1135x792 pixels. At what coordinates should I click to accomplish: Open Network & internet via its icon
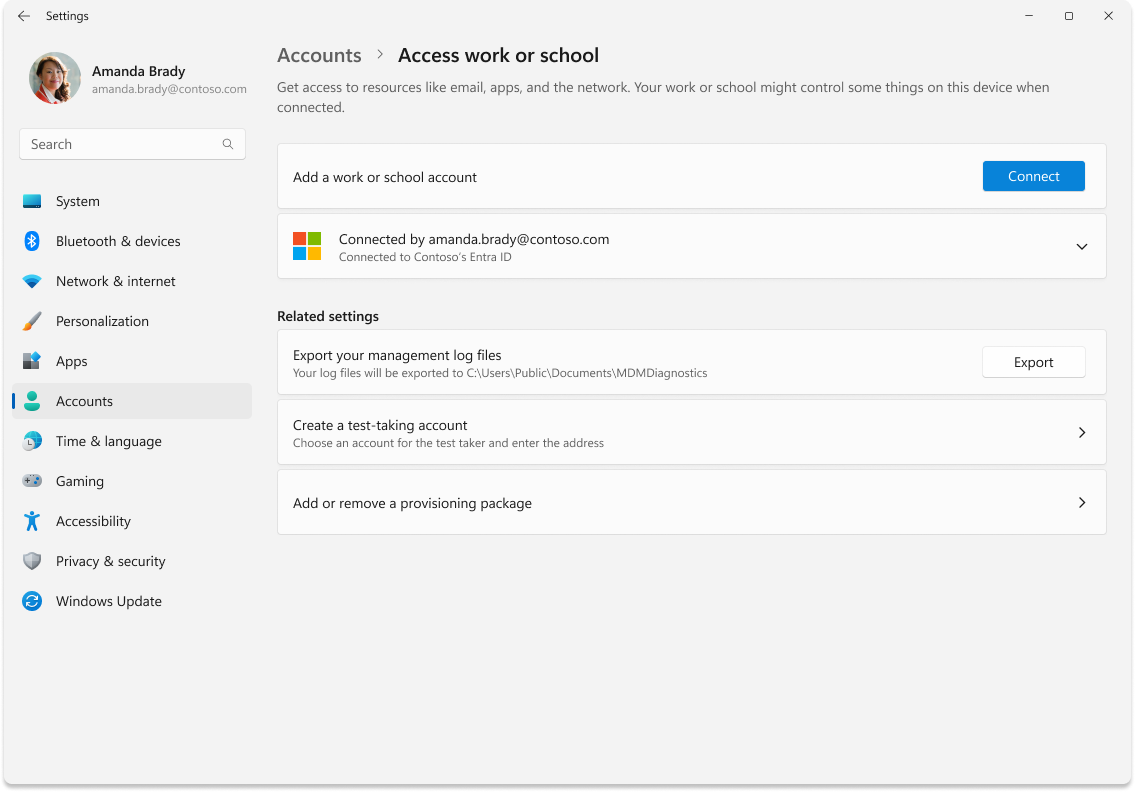point(33,281)
